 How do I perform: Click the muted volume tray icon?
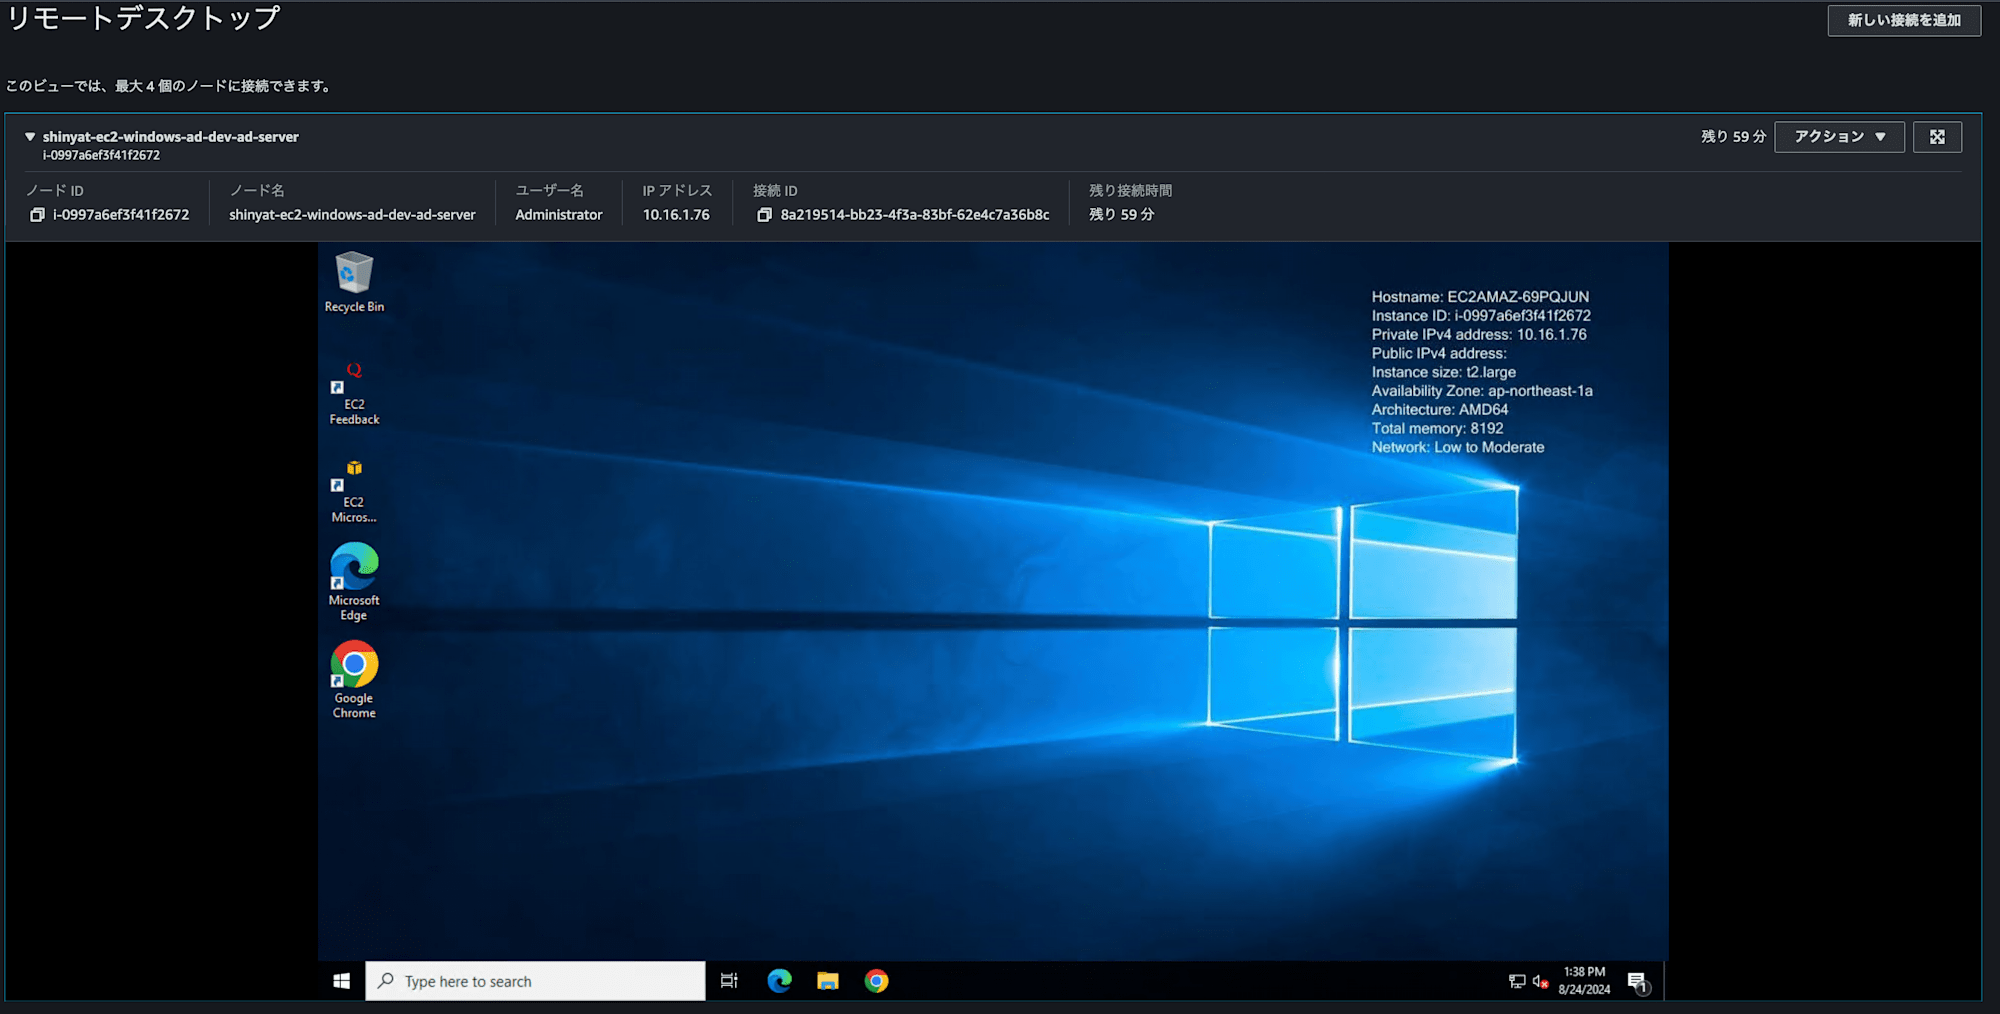click(x=1540, y=981)
